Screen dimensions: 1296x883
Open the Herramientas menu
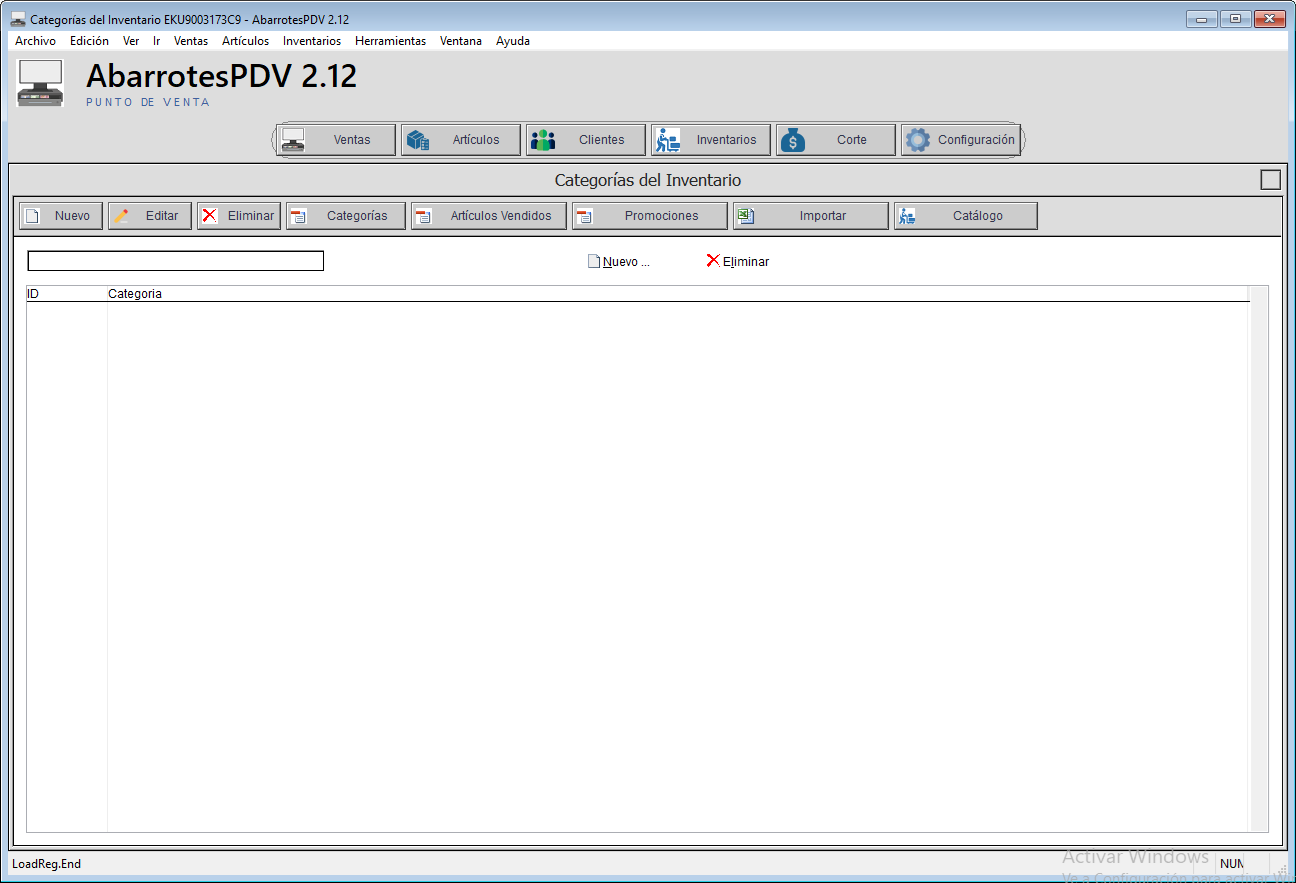point(390,41)
